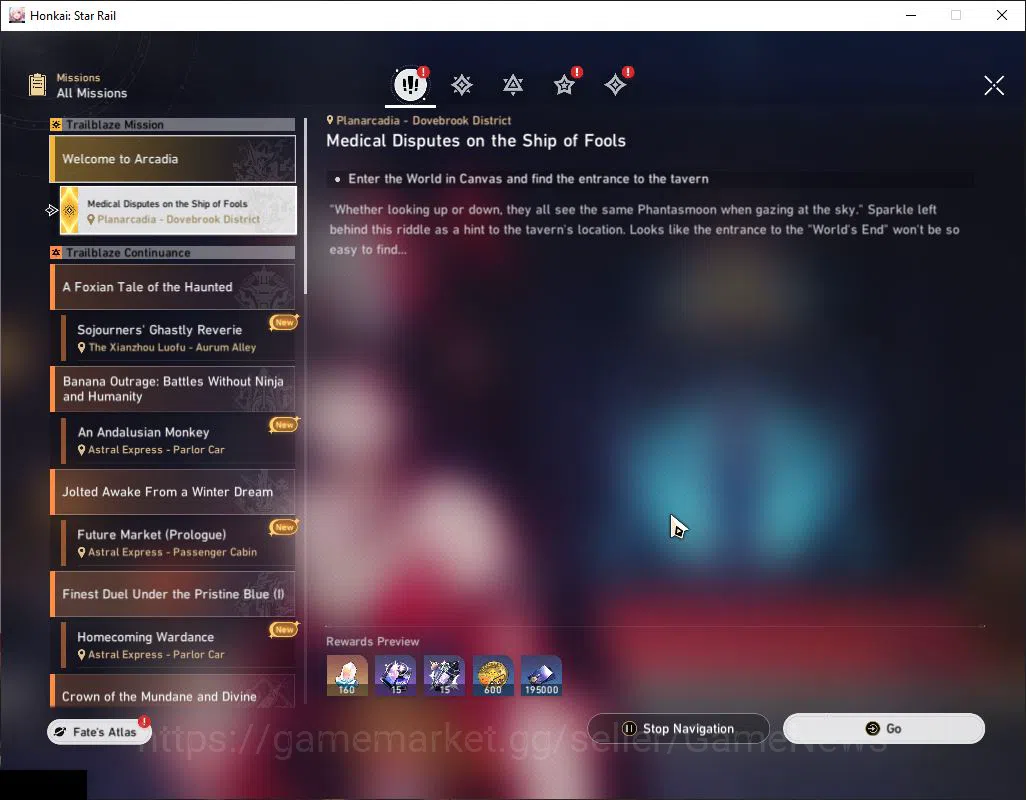1026x800 pixels.
Task: Click the New badge on An Andalusian Monkey
Action: [284, 425]
